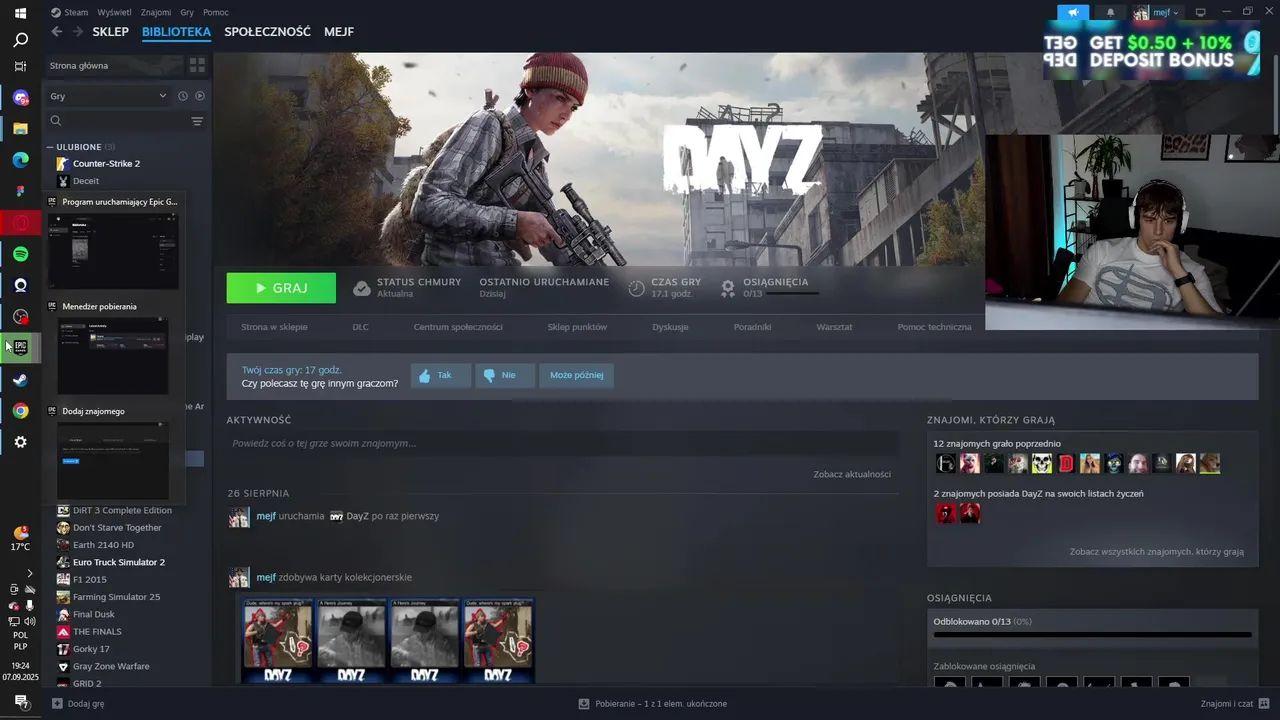Open Windows Settings gear in taskbar

point(20,442)
